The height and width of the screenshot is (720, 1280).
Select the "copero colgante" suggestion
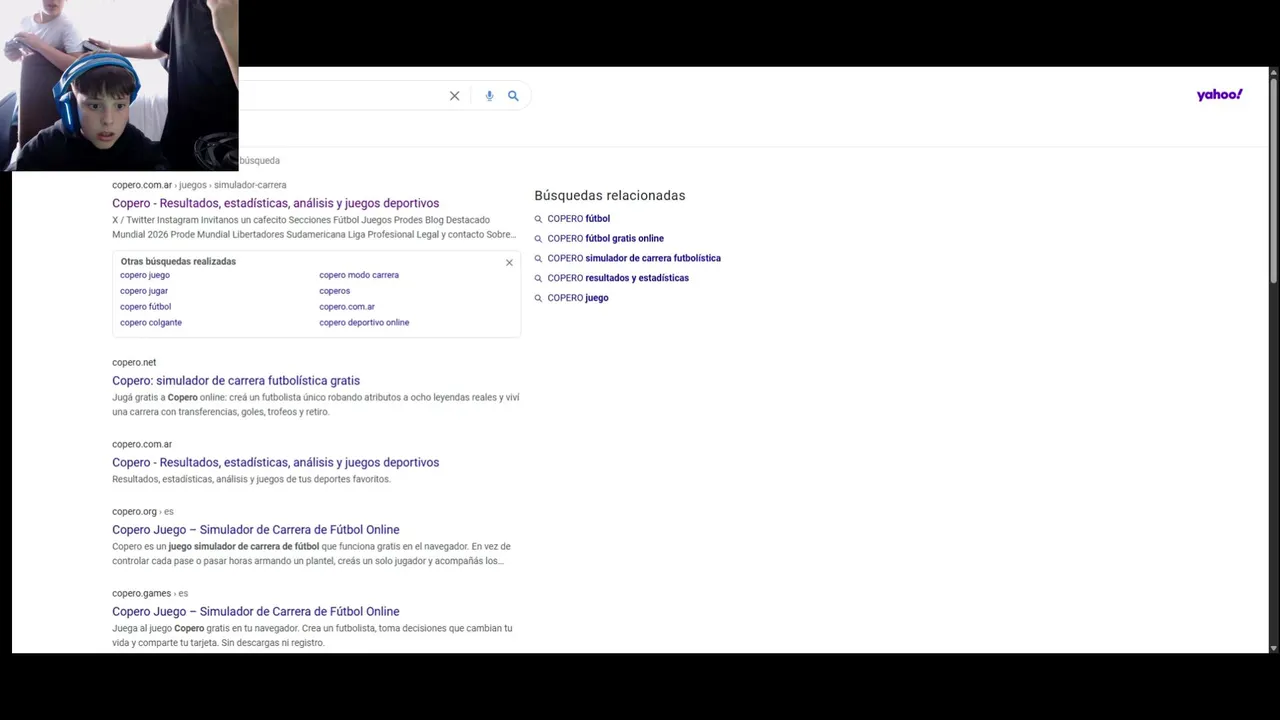[x=151, y=323]
